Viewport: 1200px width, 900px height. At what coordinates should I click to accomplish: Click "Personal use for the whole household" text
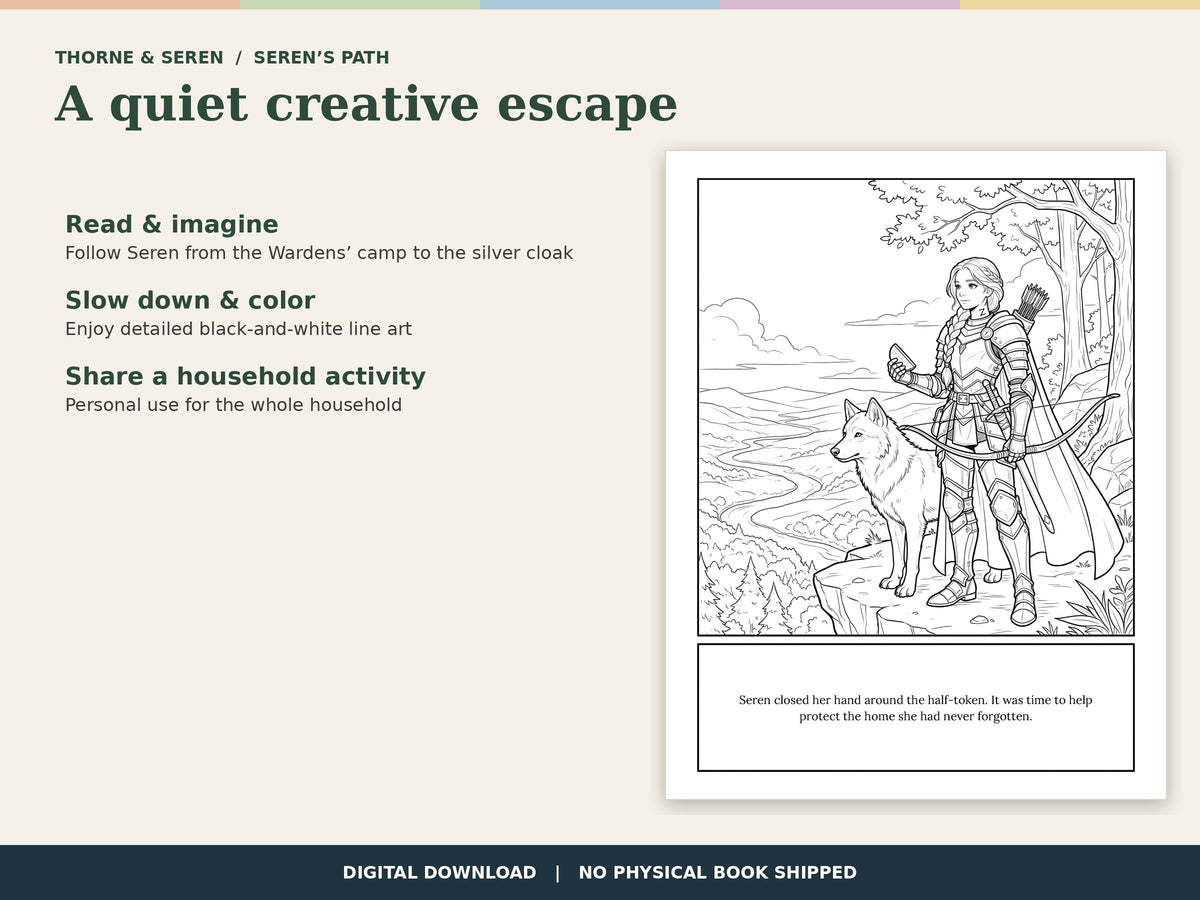point(233,405)
